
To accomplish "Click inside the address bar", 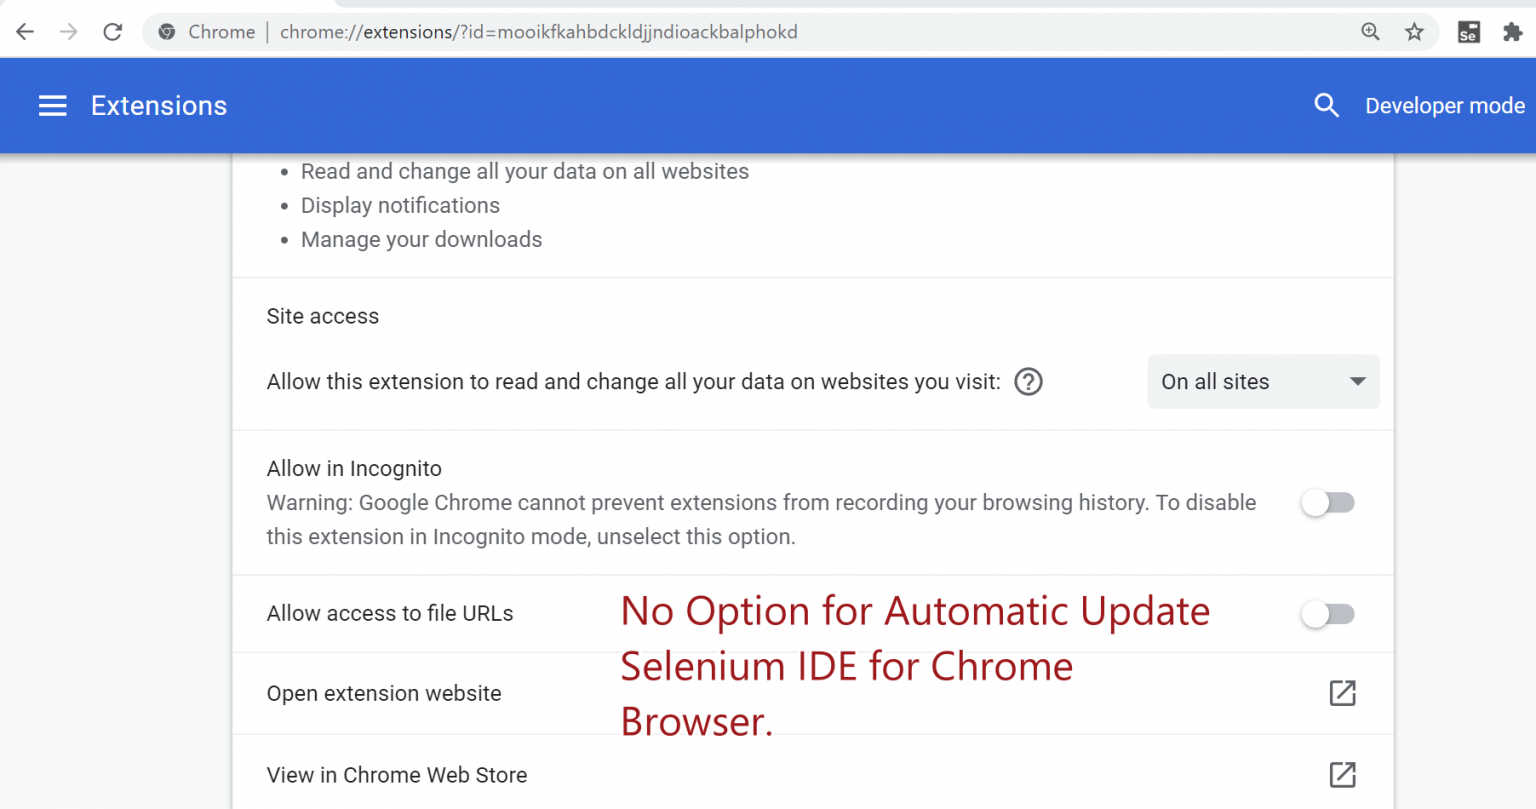I will click(x=700, y=31).
